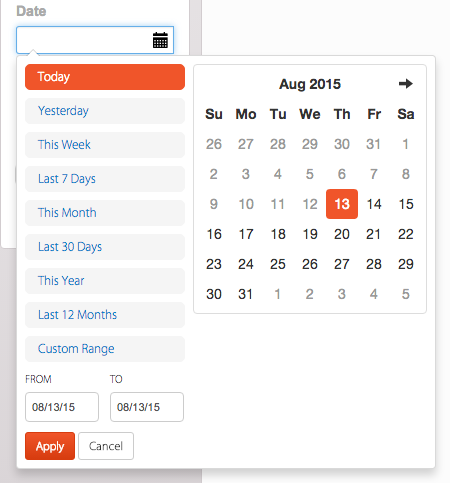This screenshot has width=450, height=483.
Task: Select Last 30 Days range
Action: pyautogui.click(x=105, y=247)
